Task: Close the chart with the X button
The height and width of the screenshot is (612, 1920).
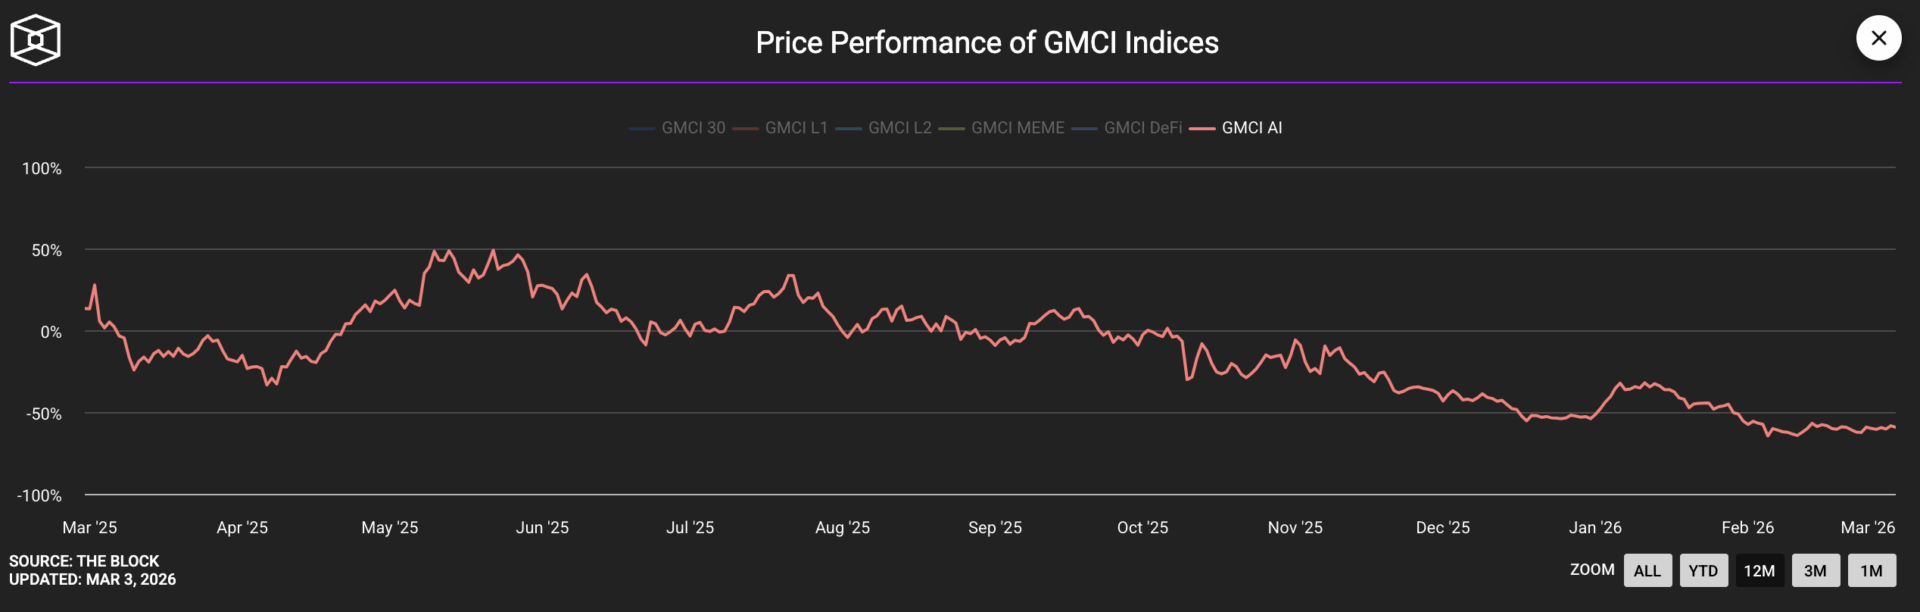Action: [x=1878, y=38]
